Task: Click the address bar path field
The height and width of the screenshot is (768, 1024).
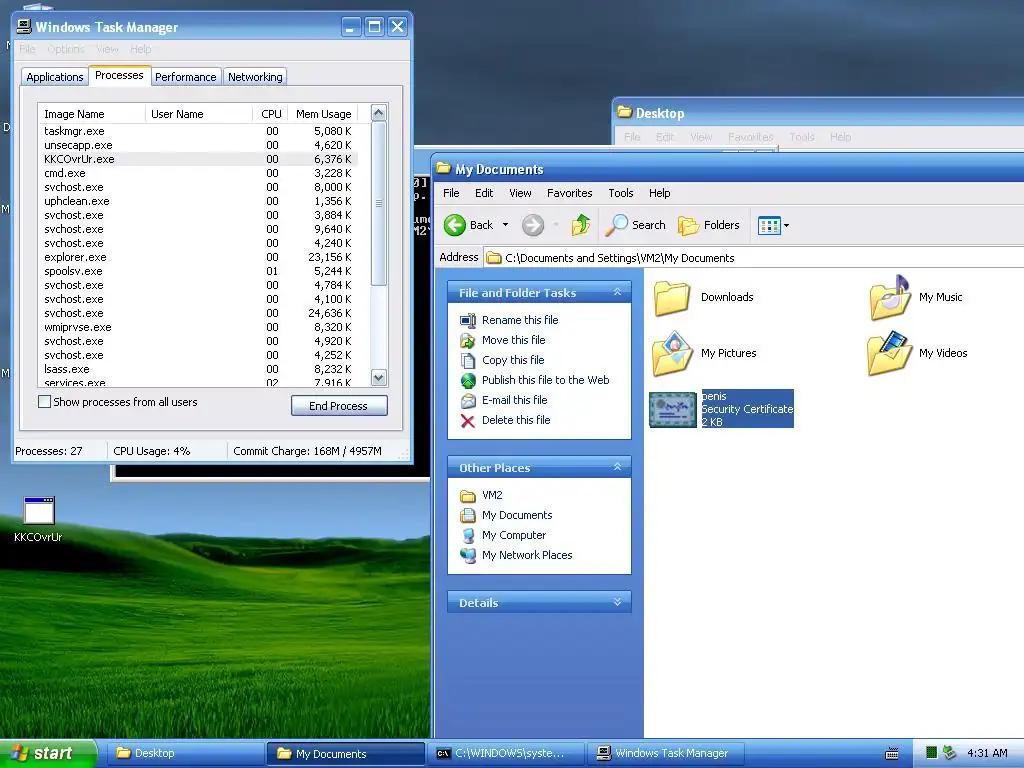Action: [x=754, y=258]
